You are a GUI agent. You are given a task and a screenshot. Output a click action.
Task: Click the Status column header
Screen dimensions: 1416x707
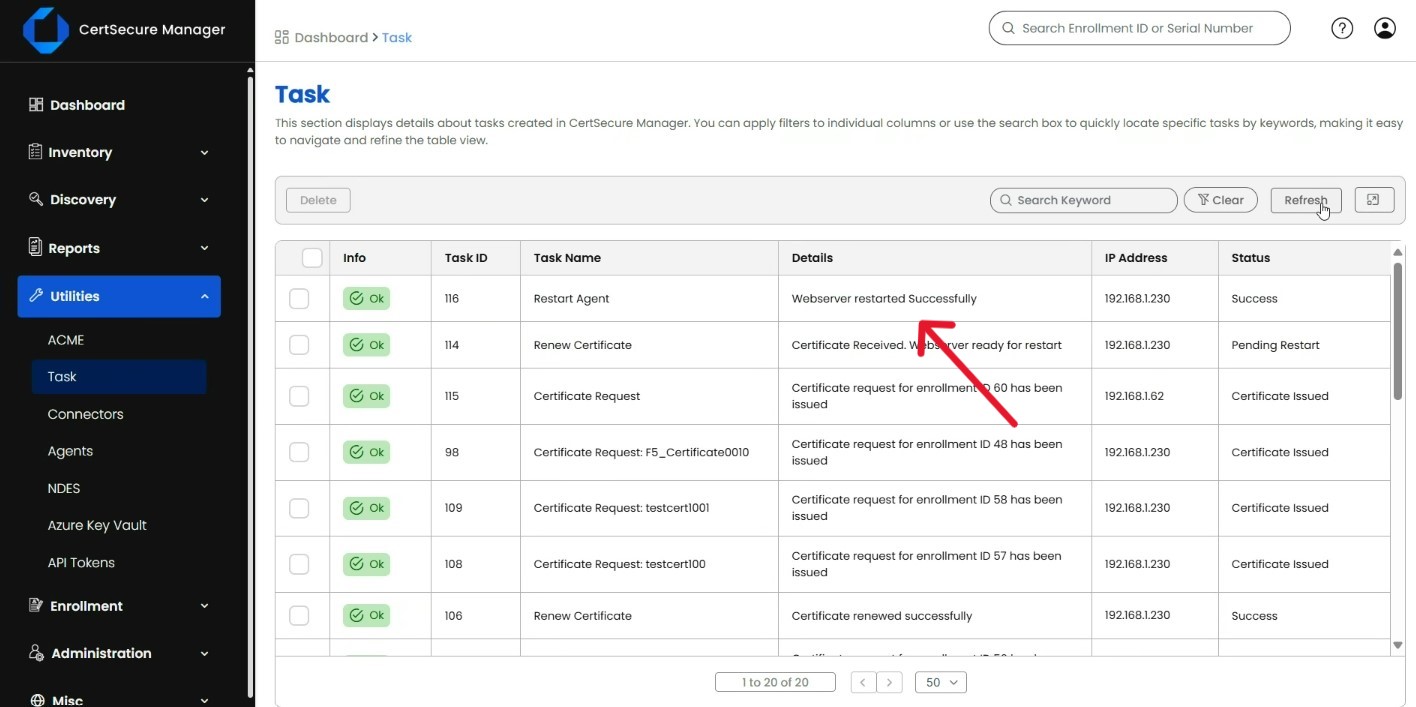pyautogui.click(x=1250, y=258)
